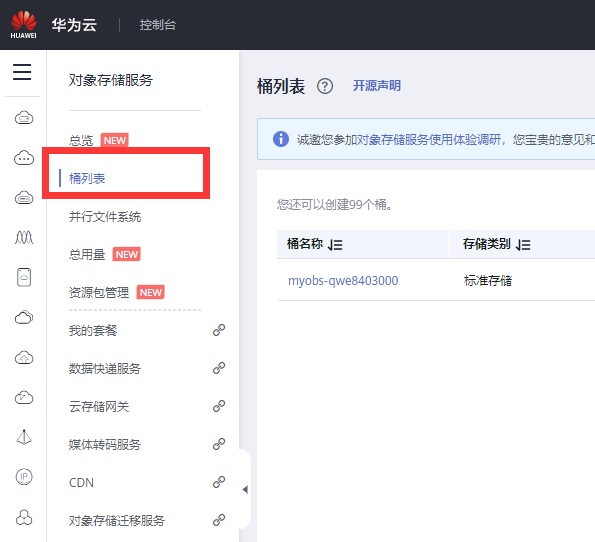This screenshot has height=542, width=595.
Task: Click the 桶列表 page heading
Action: coord(281,86)
